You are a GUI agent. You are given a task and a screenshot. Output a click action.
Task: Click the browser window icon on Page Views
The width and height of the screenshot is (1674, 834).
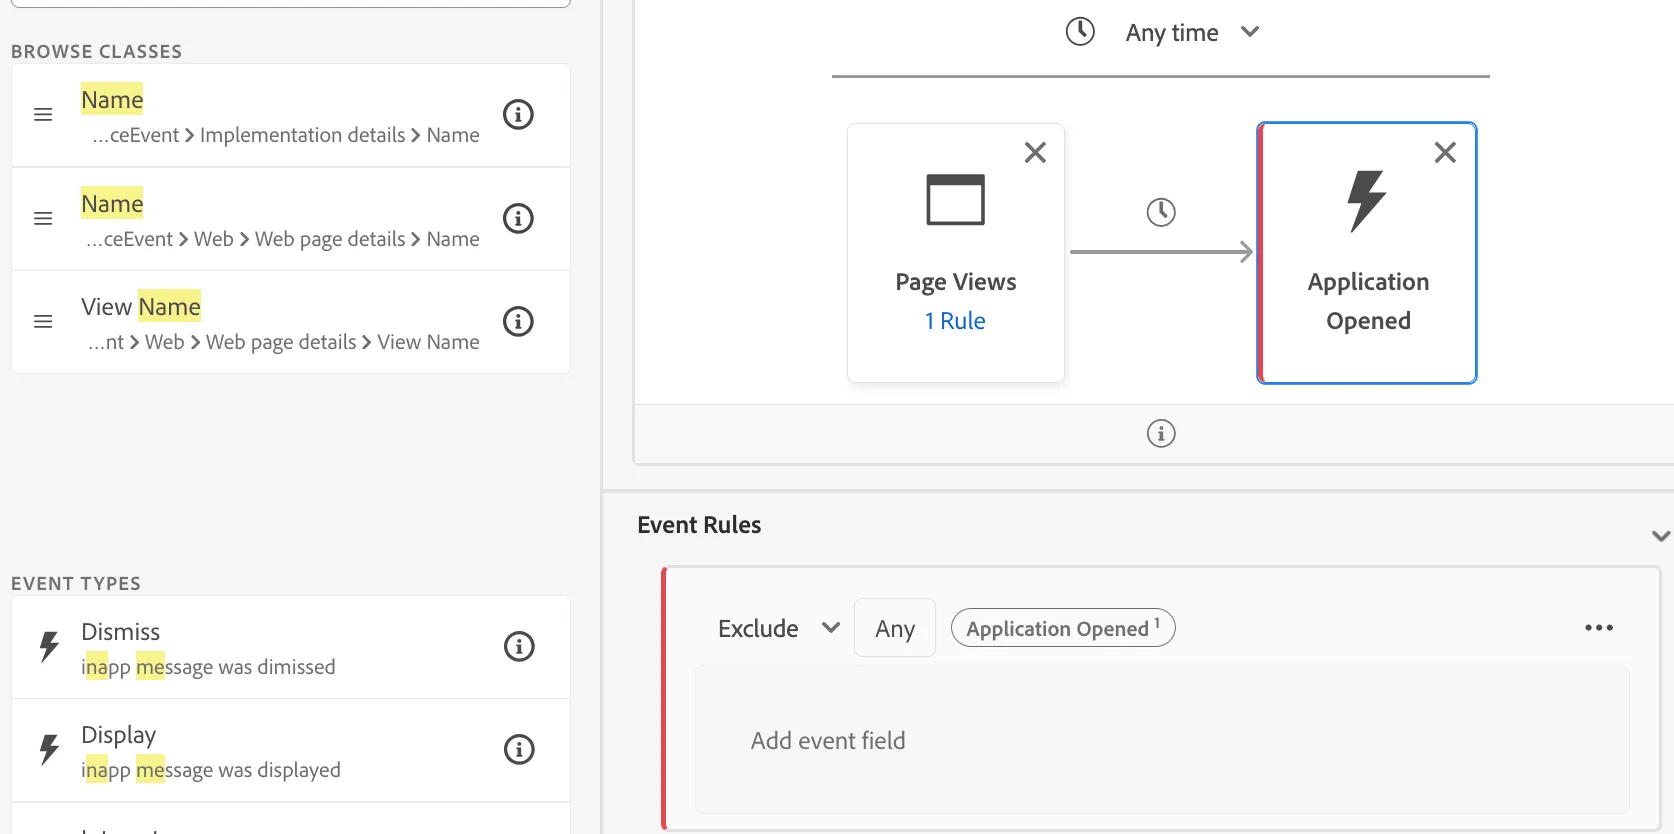click(955, 200)
